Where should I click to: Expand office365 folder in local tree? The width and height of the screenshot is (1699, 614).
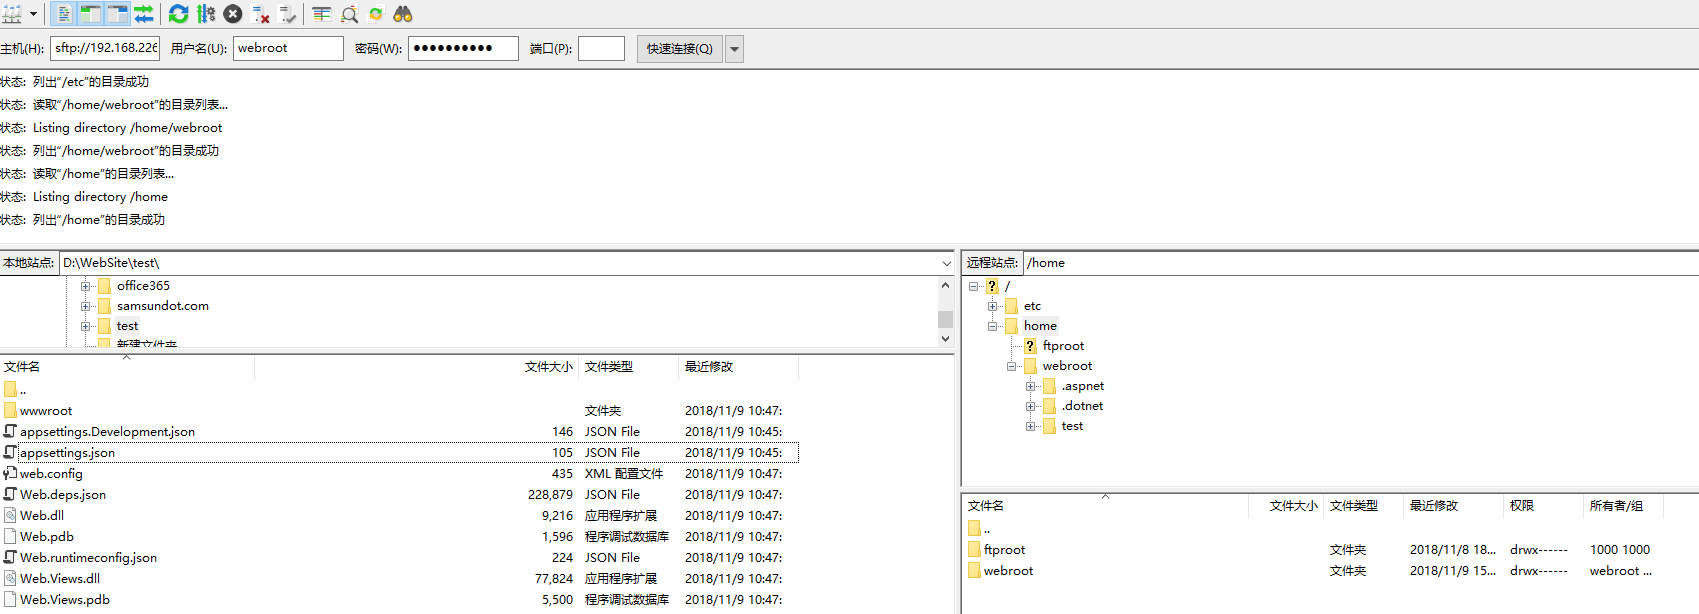click(x=85, y=286)
